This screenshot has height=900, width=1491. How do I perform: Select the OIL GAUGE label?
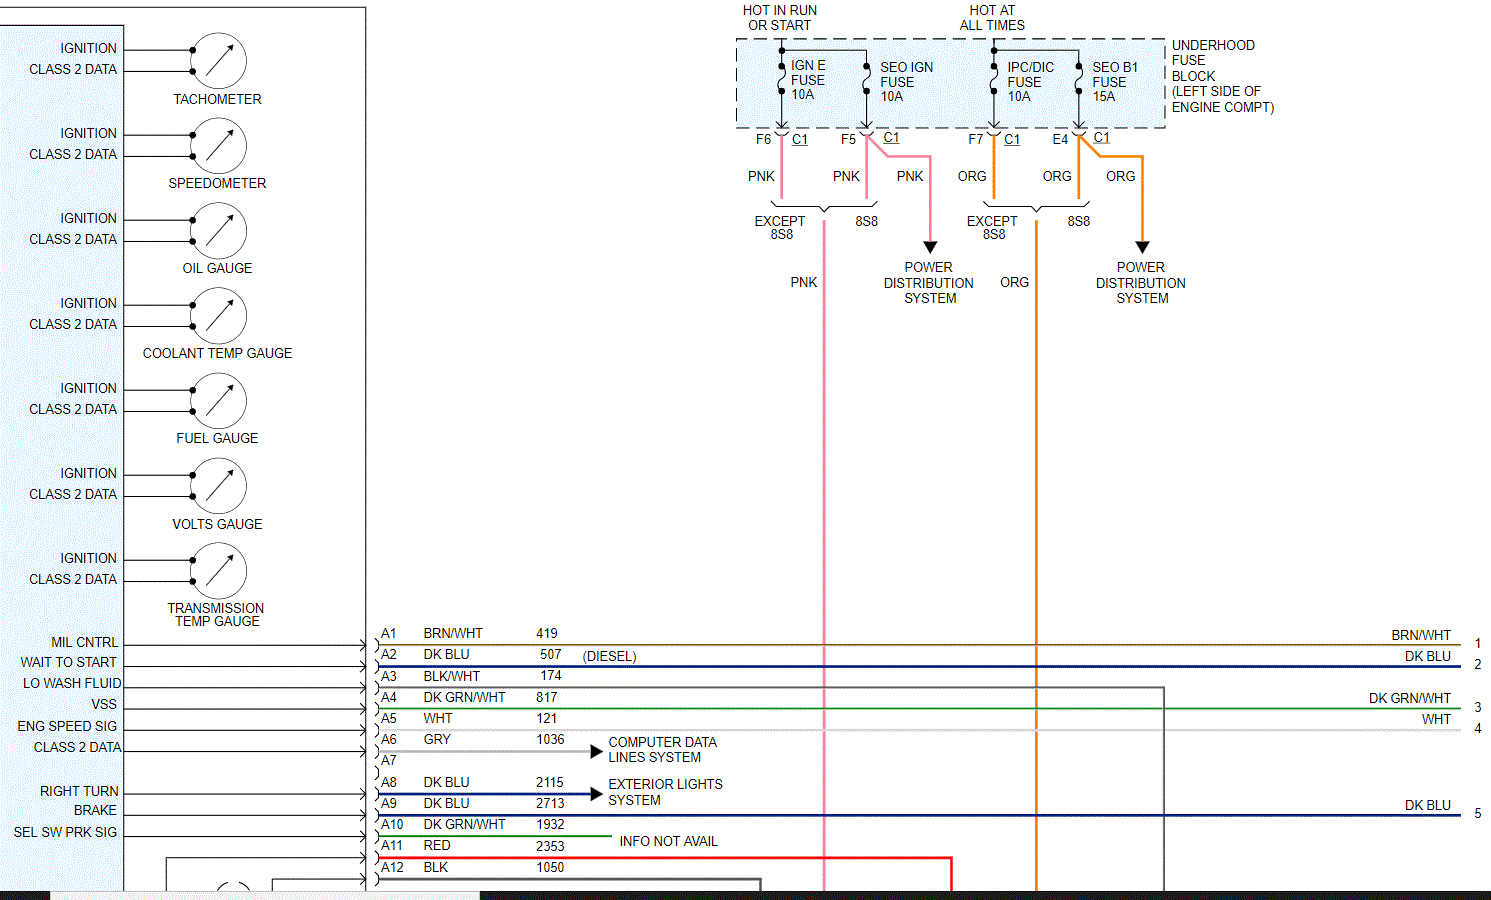[217, 268]
